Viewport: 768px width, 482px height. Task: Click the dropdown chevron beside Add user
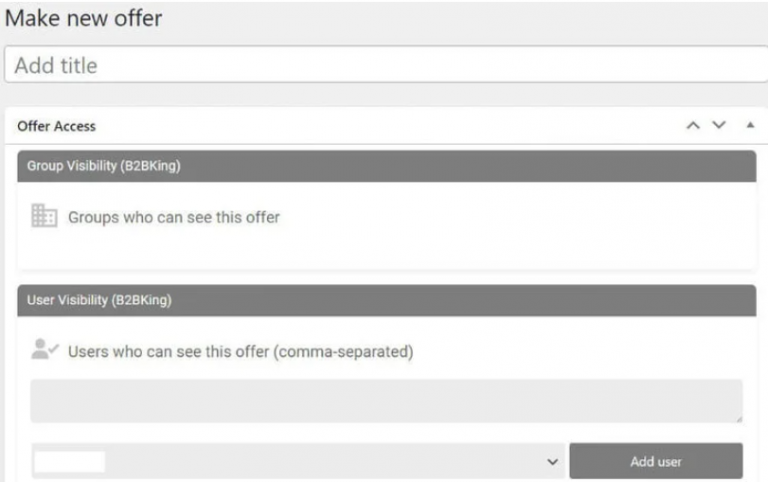click(x=552, y=462)
